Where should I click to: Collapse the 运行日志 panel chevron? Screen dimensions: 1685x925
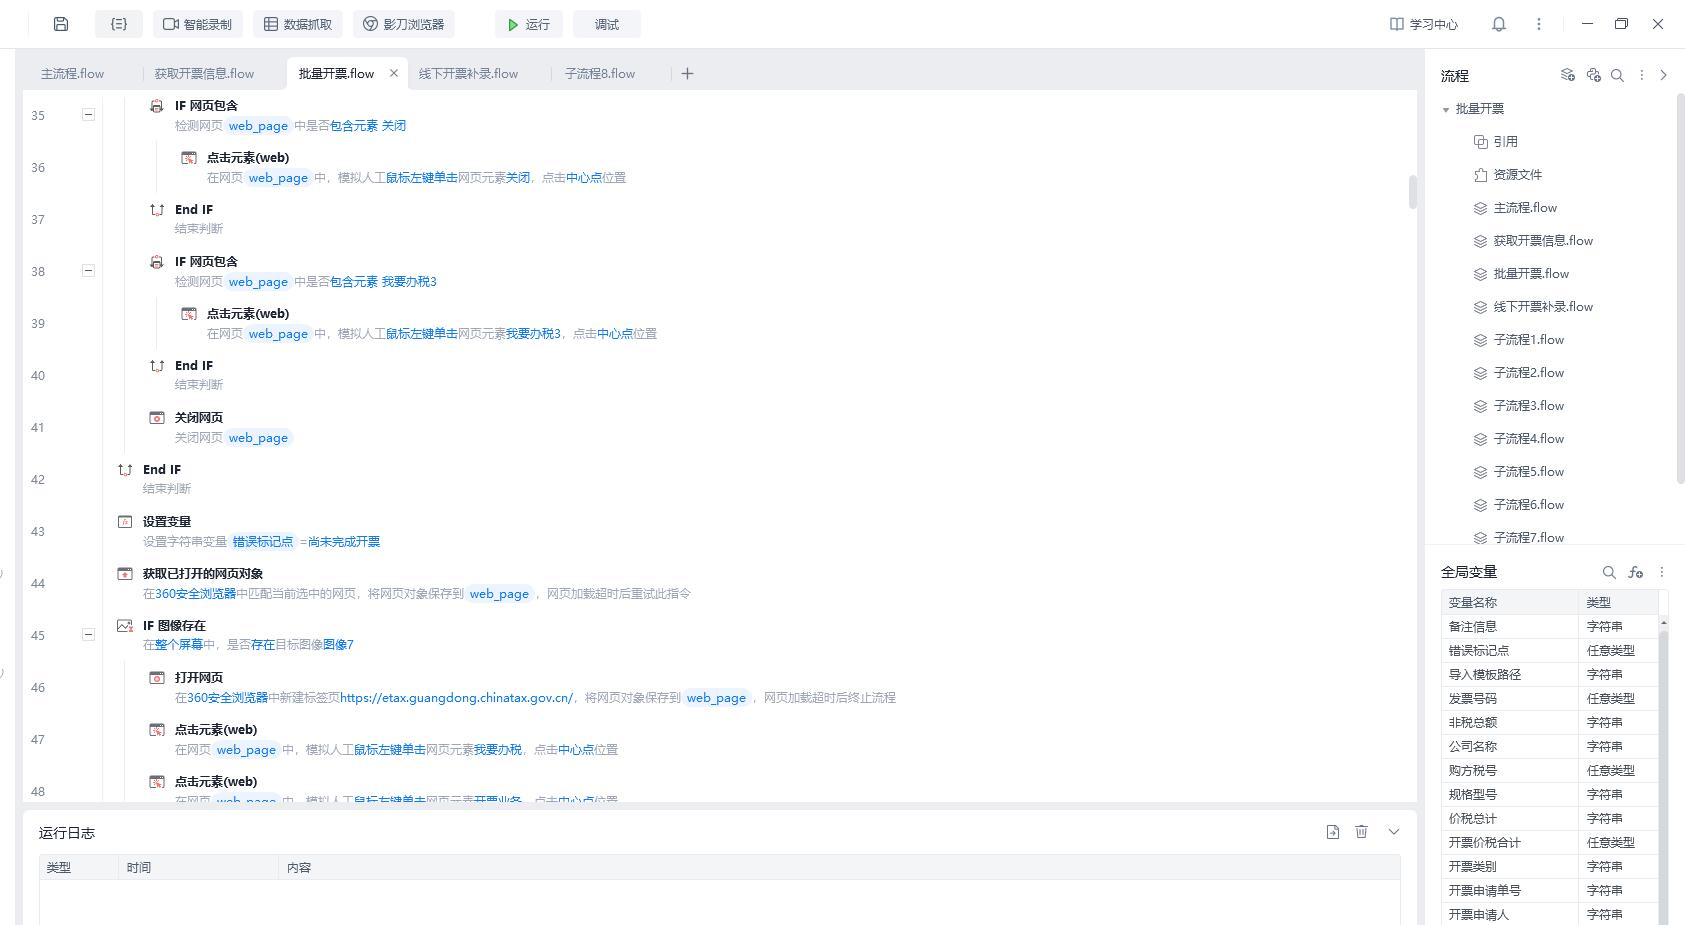pos(1394,832)
